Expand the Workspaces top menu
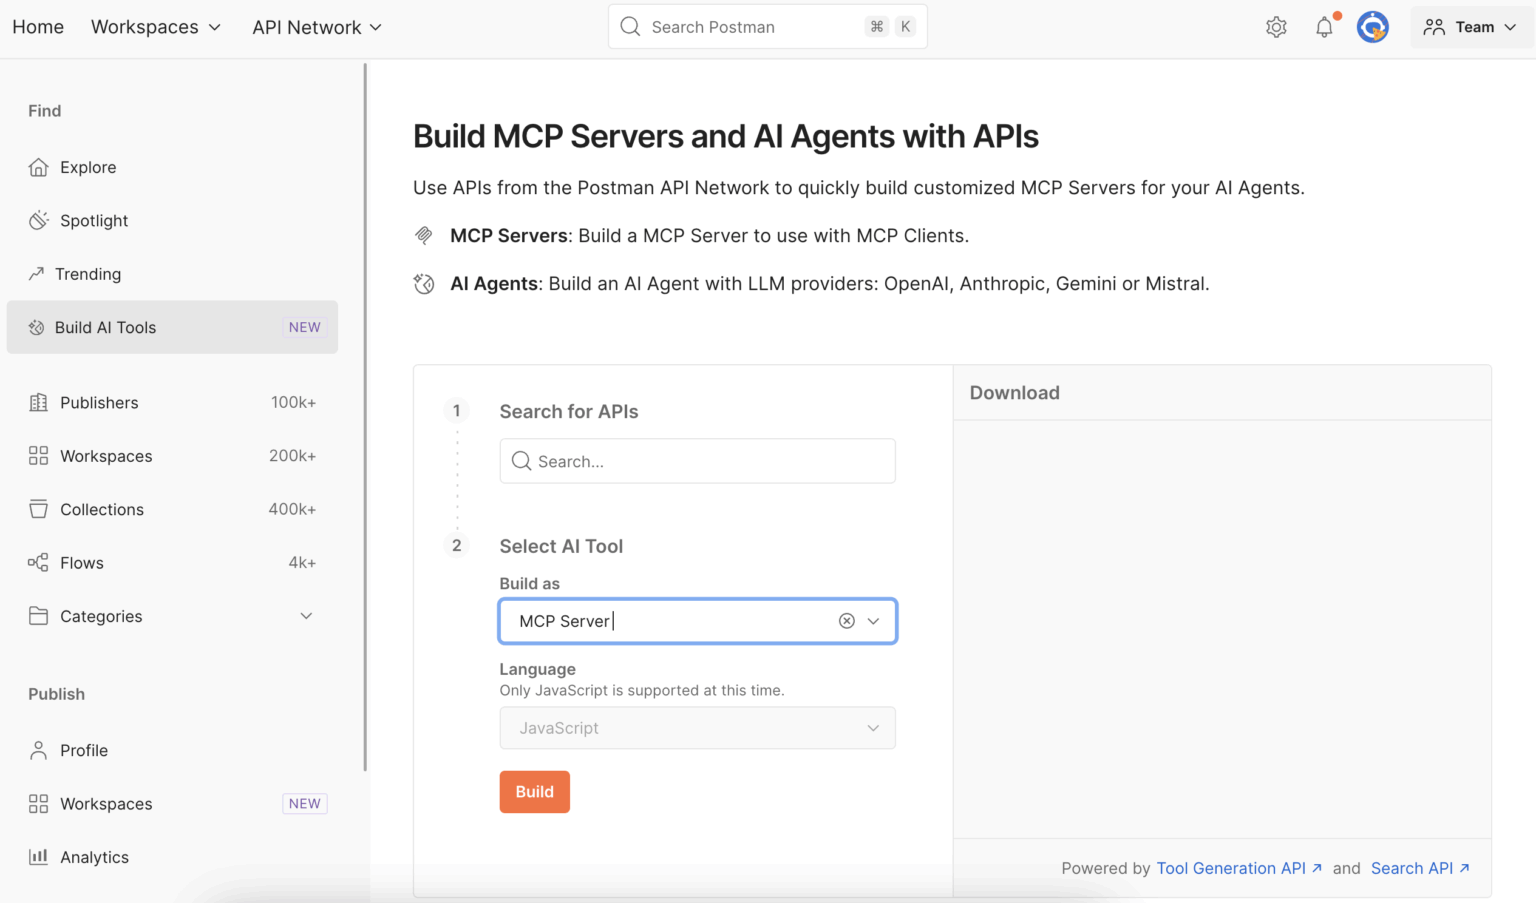The image size is (1536, 903). point(156,27)
